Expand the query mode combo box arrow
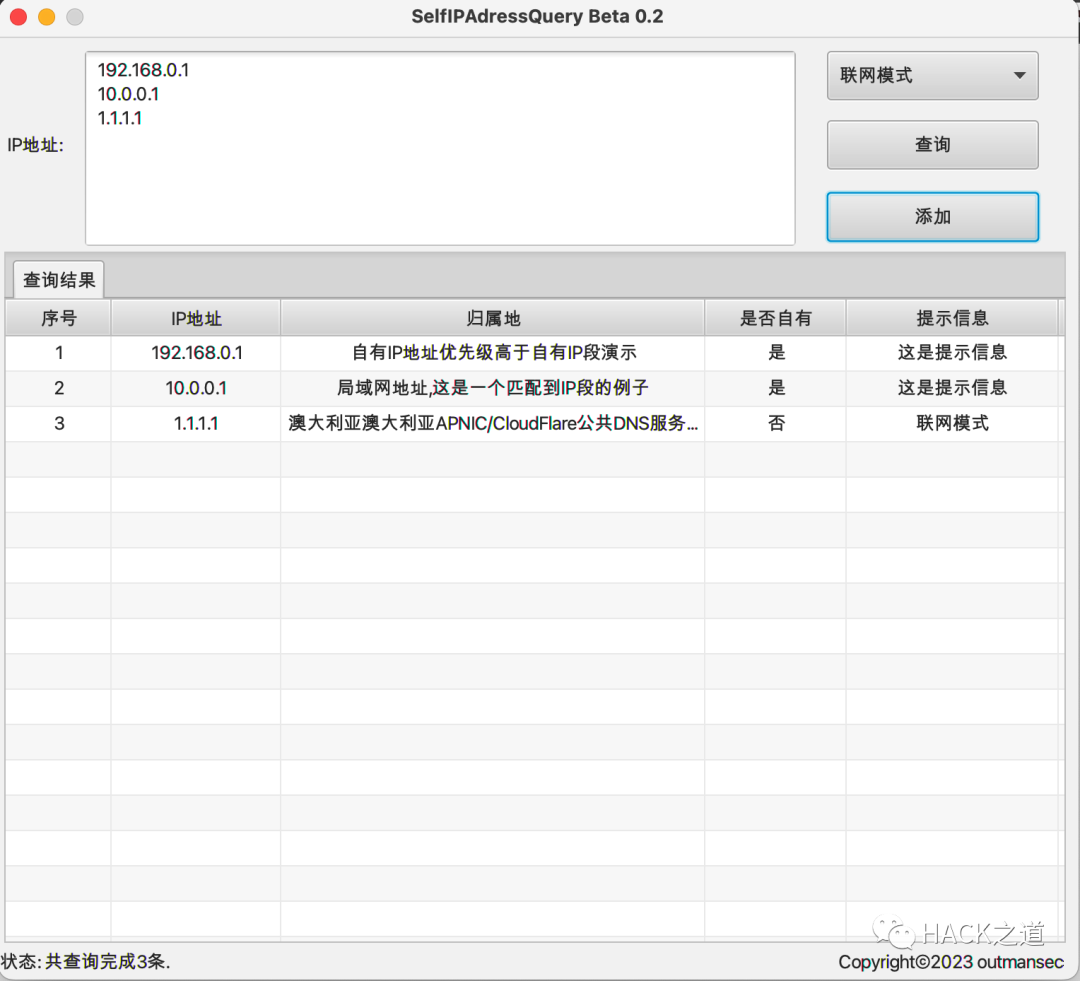 coord(1019,75)
